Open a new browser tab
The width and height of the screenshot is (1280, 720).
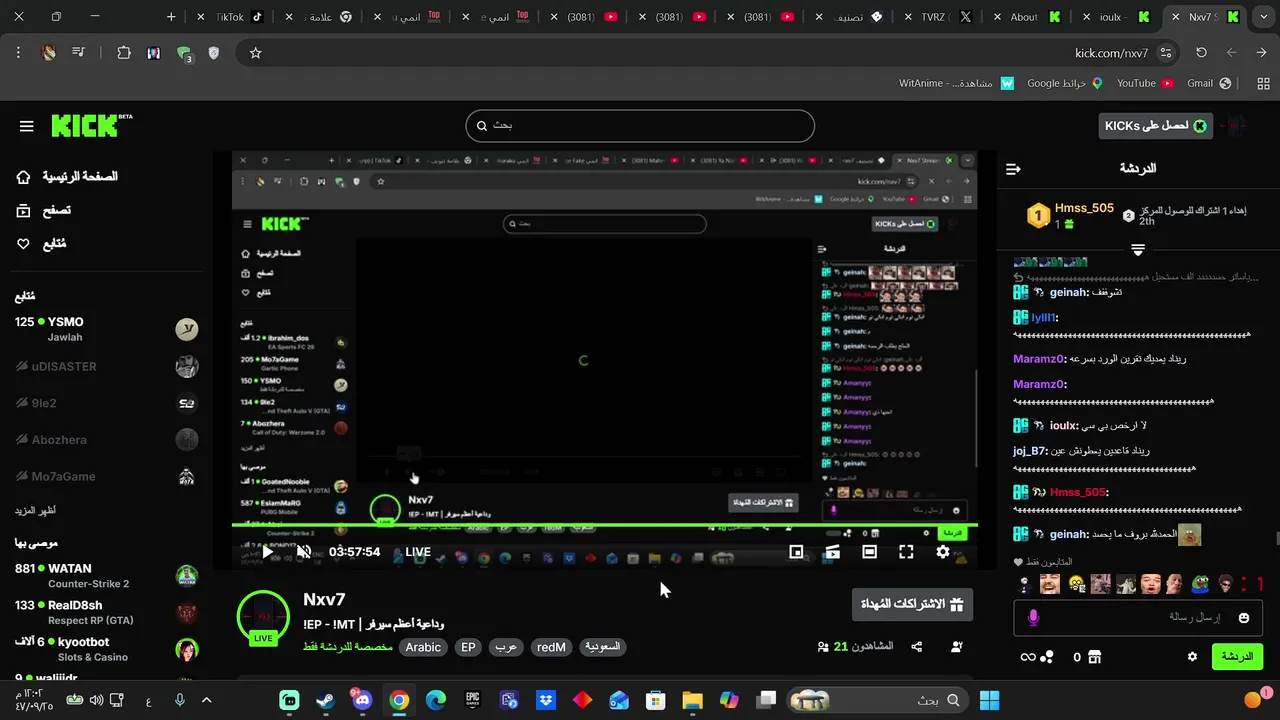click(171, 17)
